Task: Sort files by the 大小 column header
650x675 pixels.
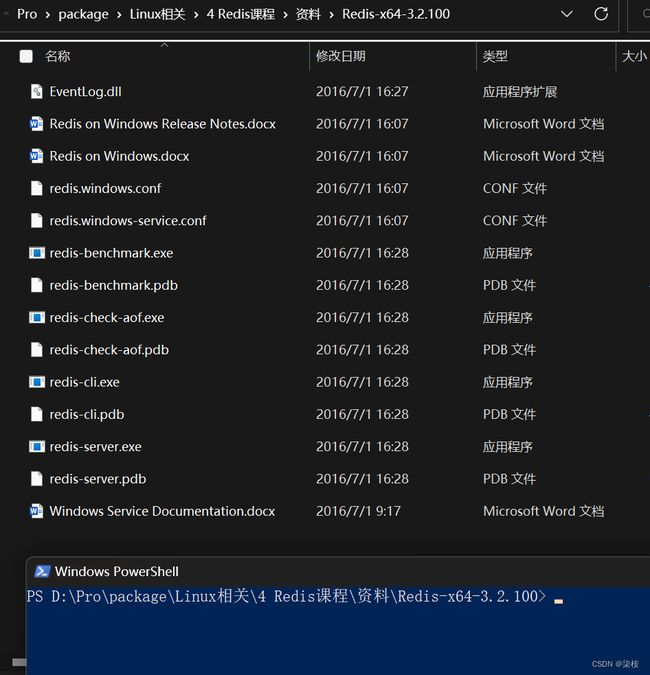Action: (634, 56)
